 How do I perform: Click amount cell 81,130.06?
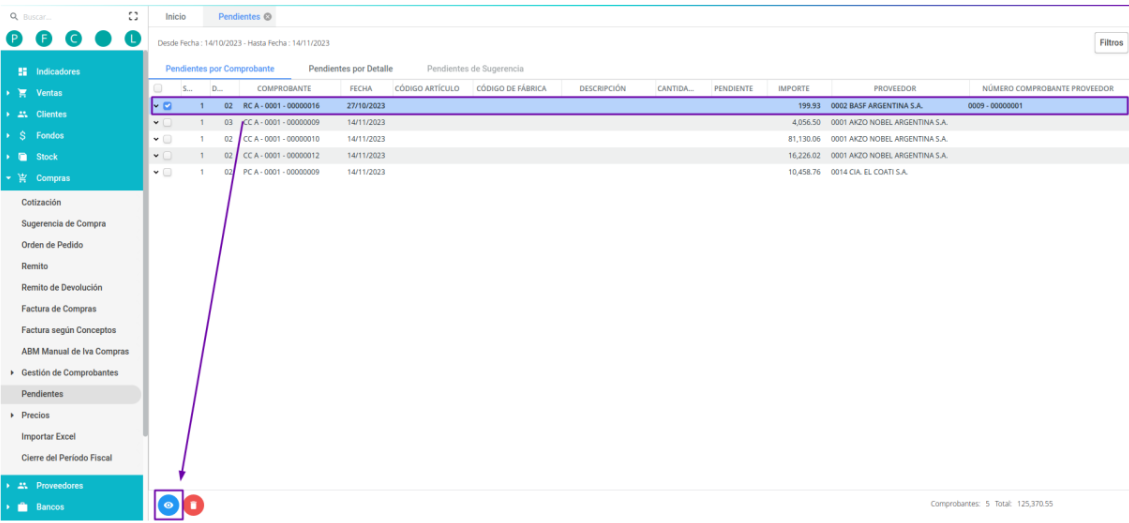[x=804, y=139]
